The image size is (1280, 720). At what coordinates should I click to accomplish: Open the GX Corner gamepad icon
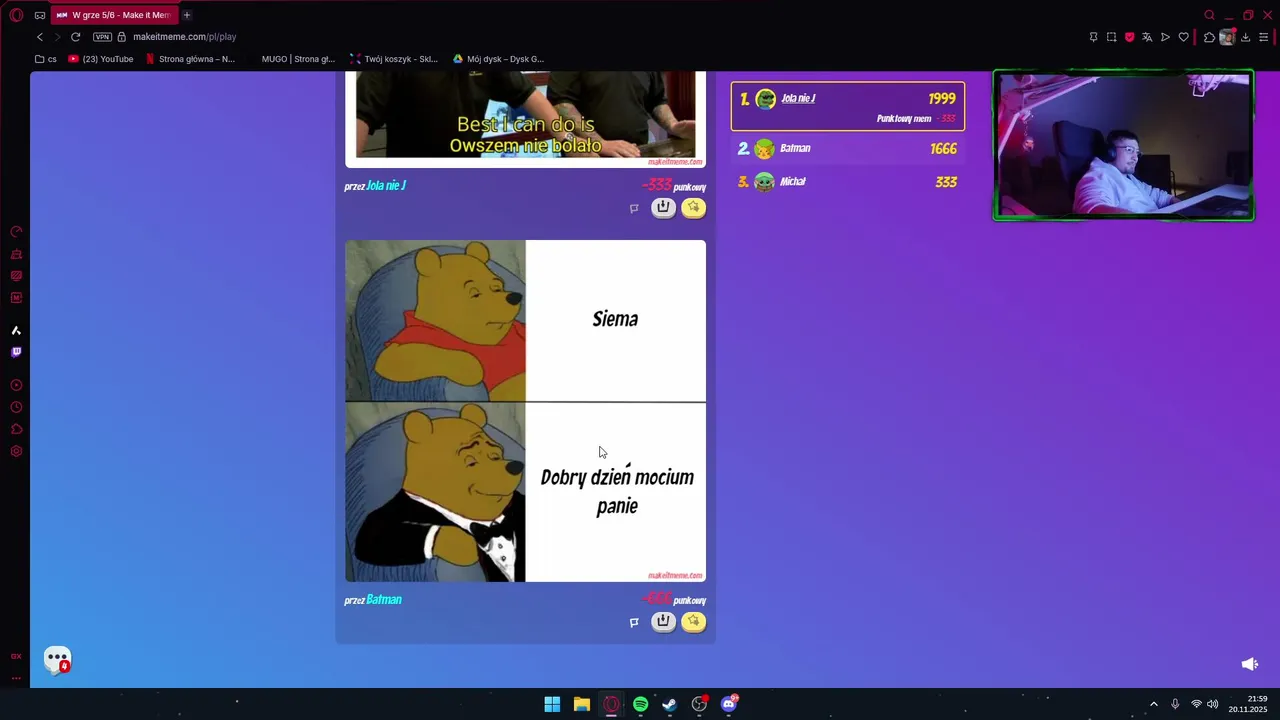(x=40, y=15)
